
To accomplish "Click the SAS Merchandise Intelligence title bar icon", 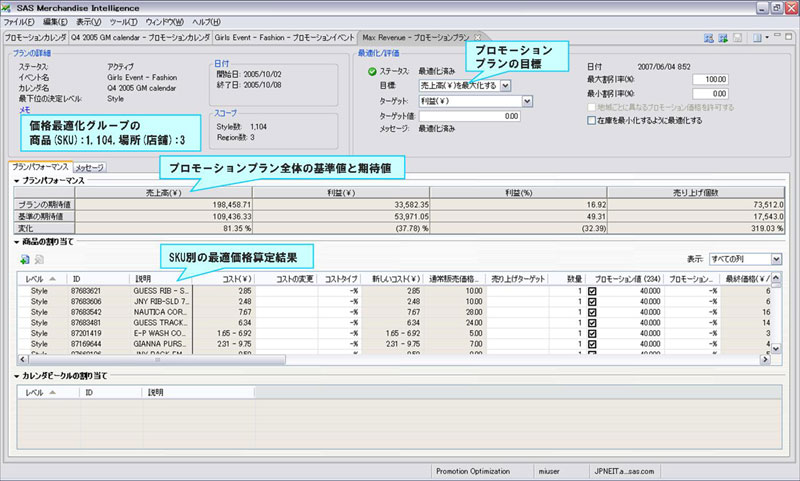I will pyautogui.click(x=6, y=8).
